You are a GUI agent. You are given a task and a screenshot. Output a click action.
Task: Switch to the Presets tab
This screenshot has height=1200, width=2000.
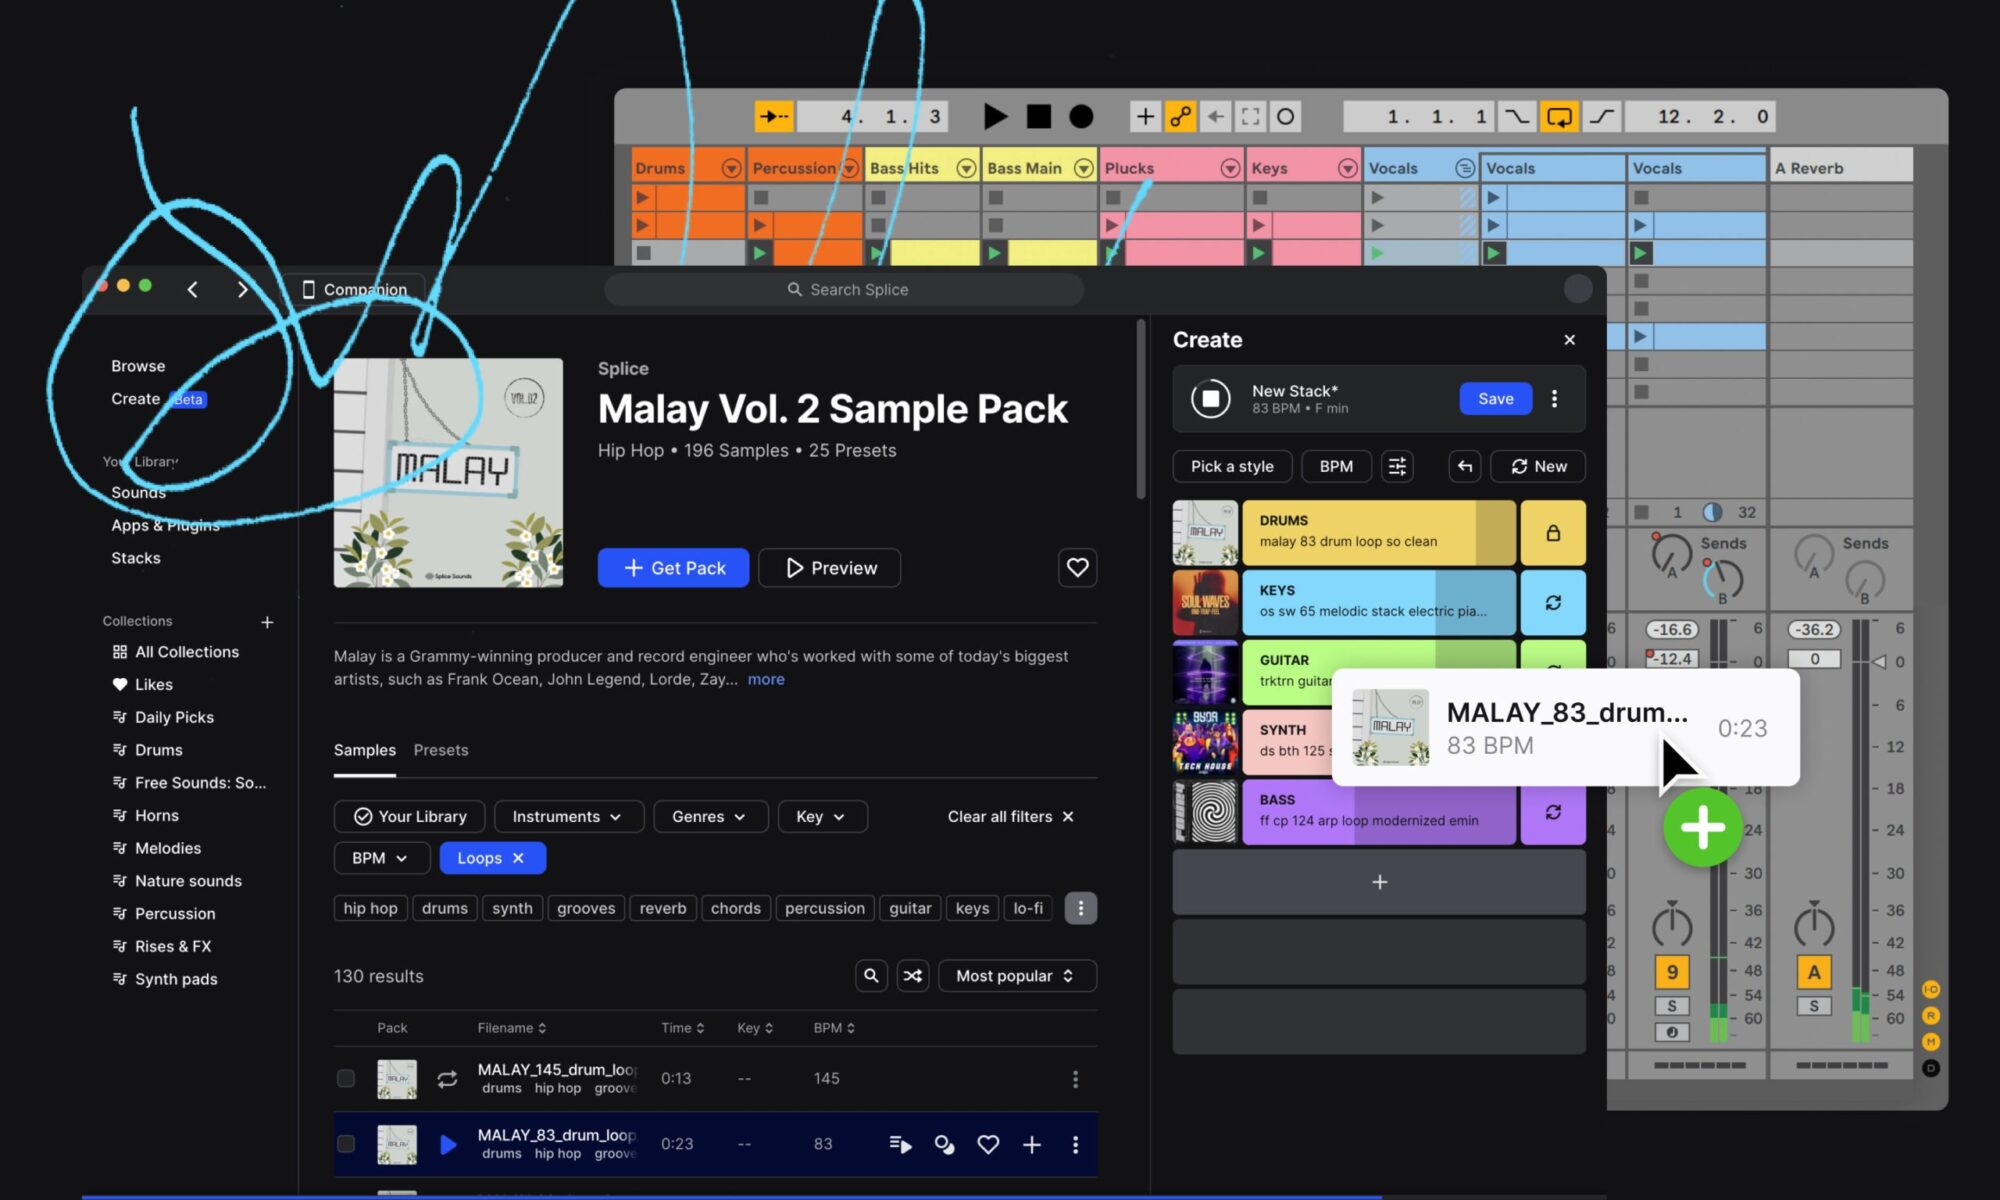tap(441, 750)
